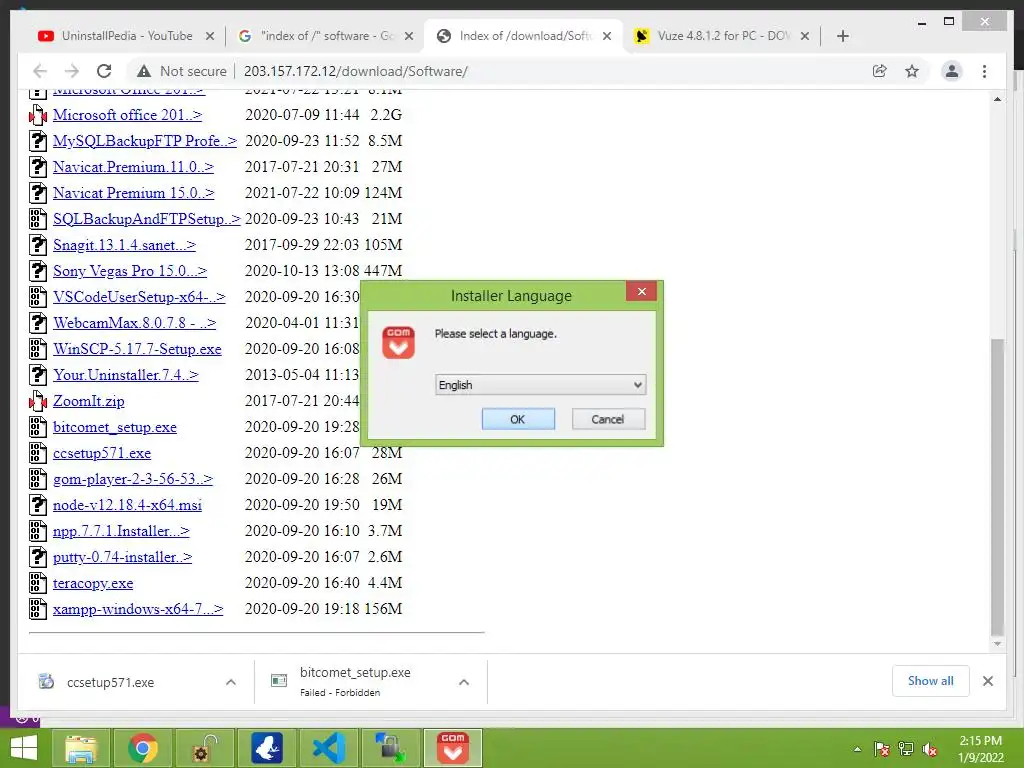Expand bitcomet_setup.exe download options chevron
Viewport: 1024px width, 768px height.
464,682
